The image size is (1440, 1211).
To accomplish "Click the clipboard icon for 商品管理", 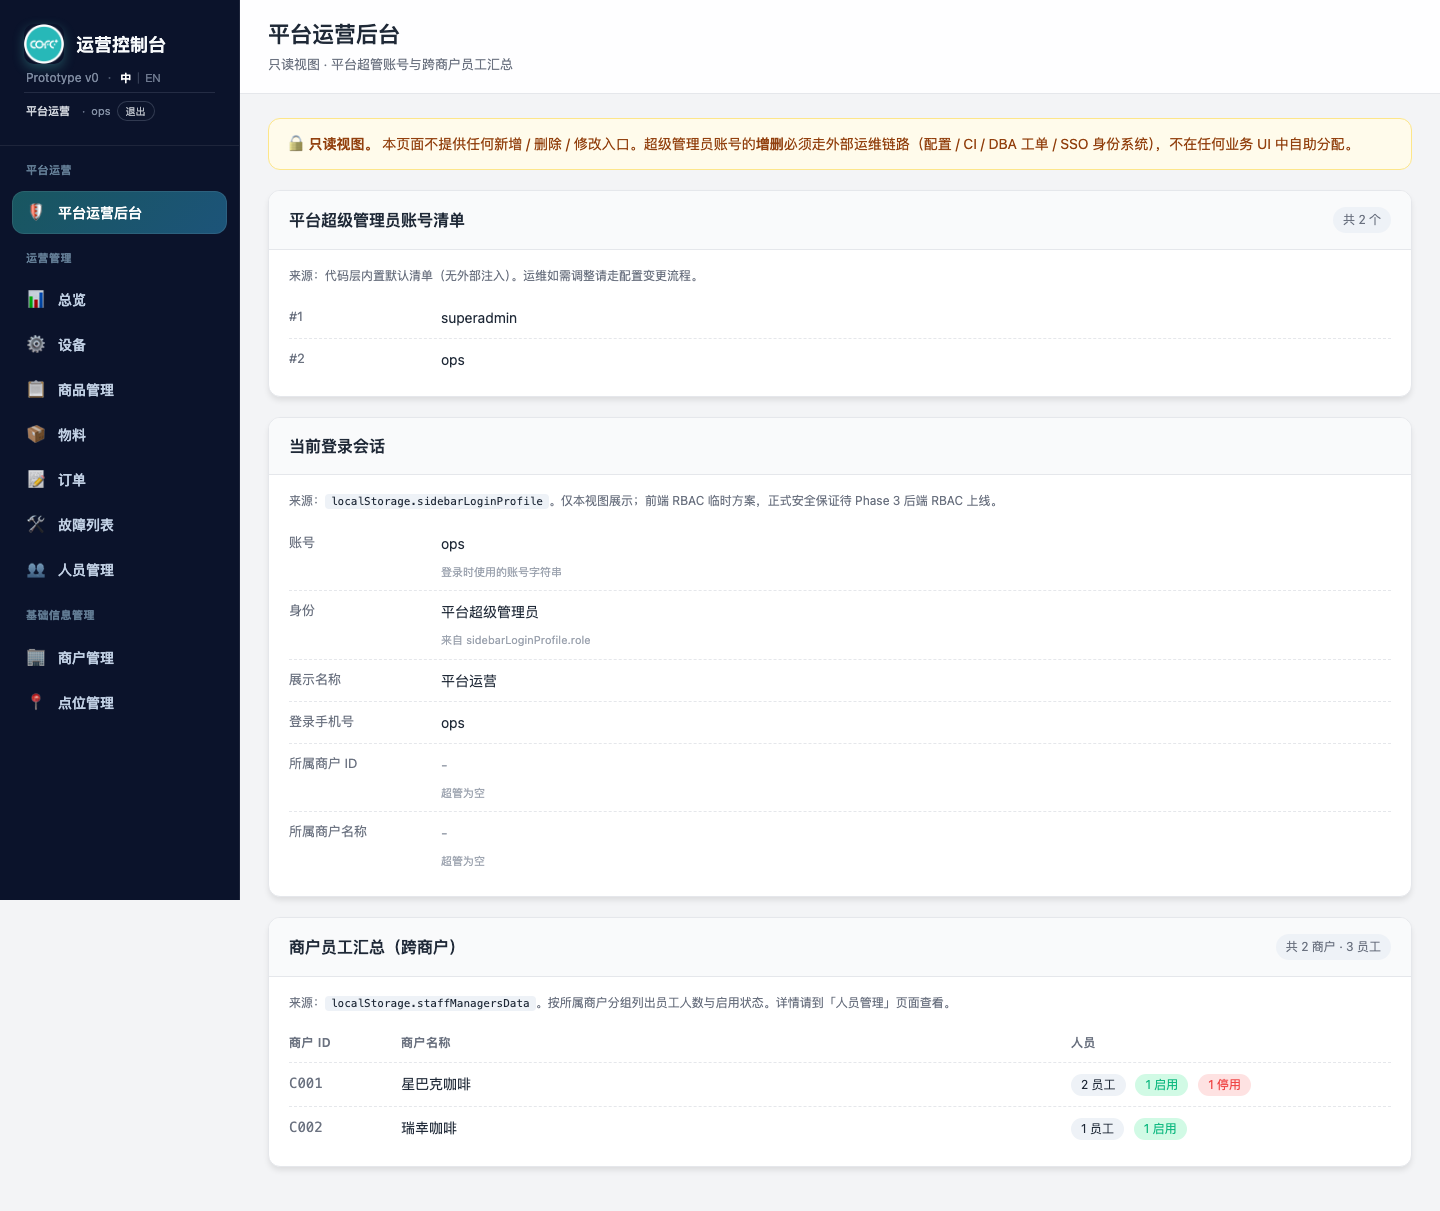I will (x=36, y=389).
